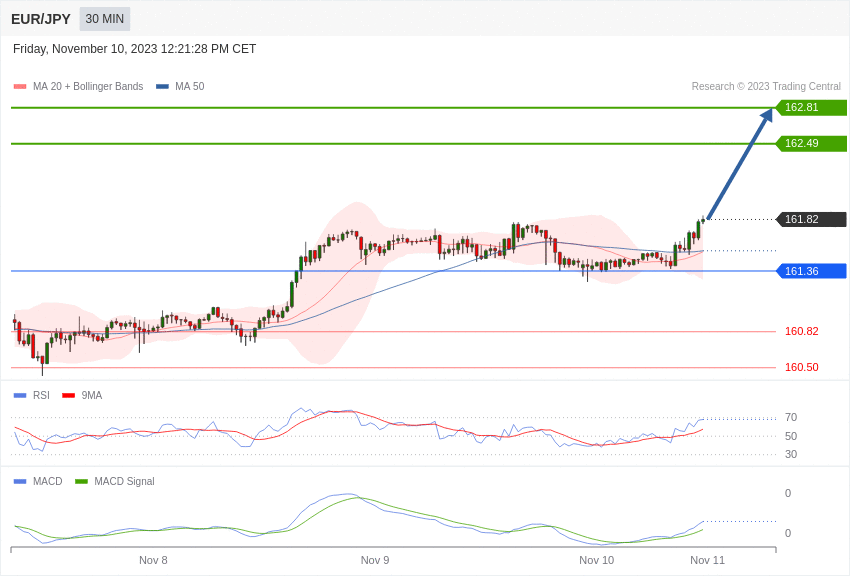Click the MA 20 + Bollinger Bands legend swatch
Screen dimensions: 850x576
pos(20,87)
